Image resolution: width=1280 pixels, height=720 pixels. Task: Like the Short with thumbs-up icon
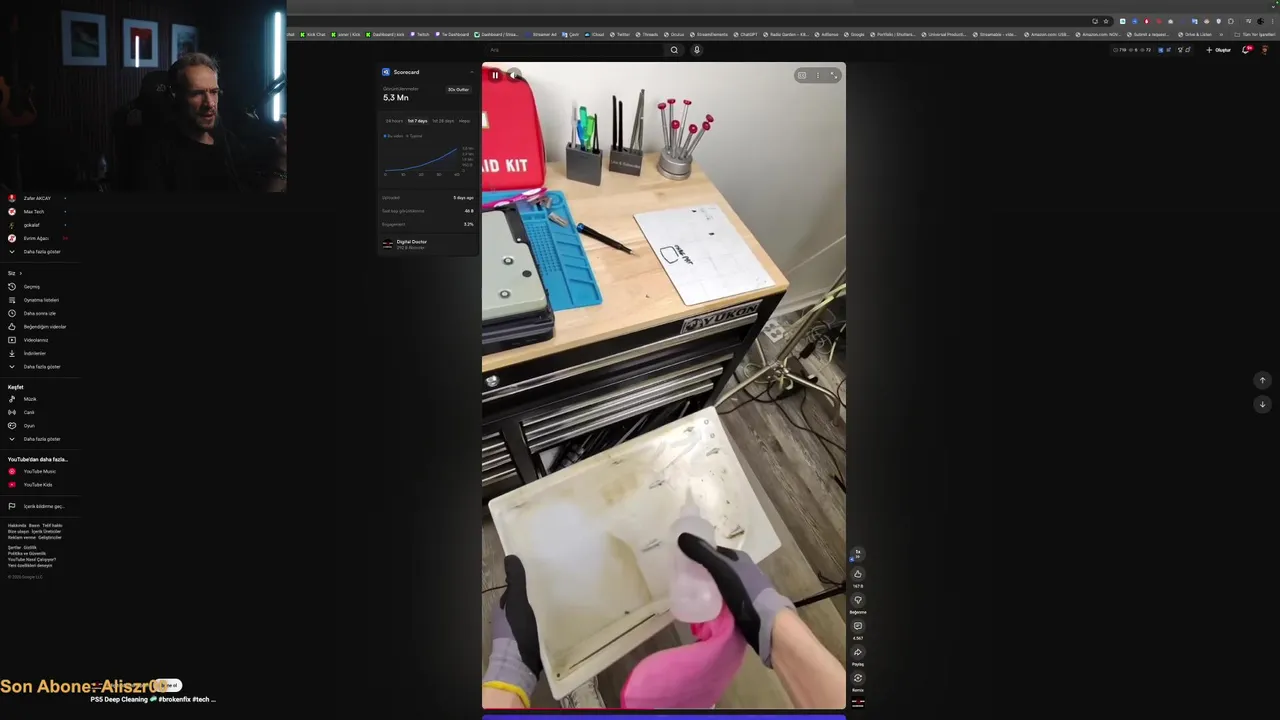click(x=857, y=574)
